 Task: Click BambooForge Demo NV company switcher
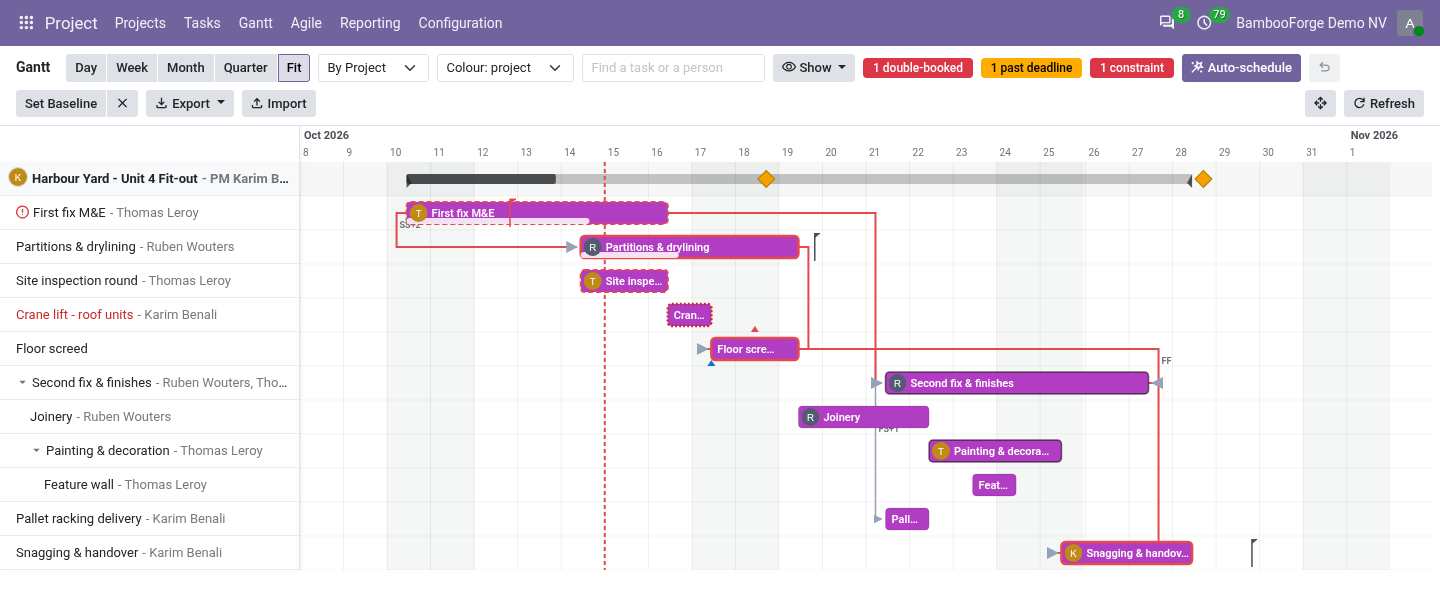(x=1311, y=23)
